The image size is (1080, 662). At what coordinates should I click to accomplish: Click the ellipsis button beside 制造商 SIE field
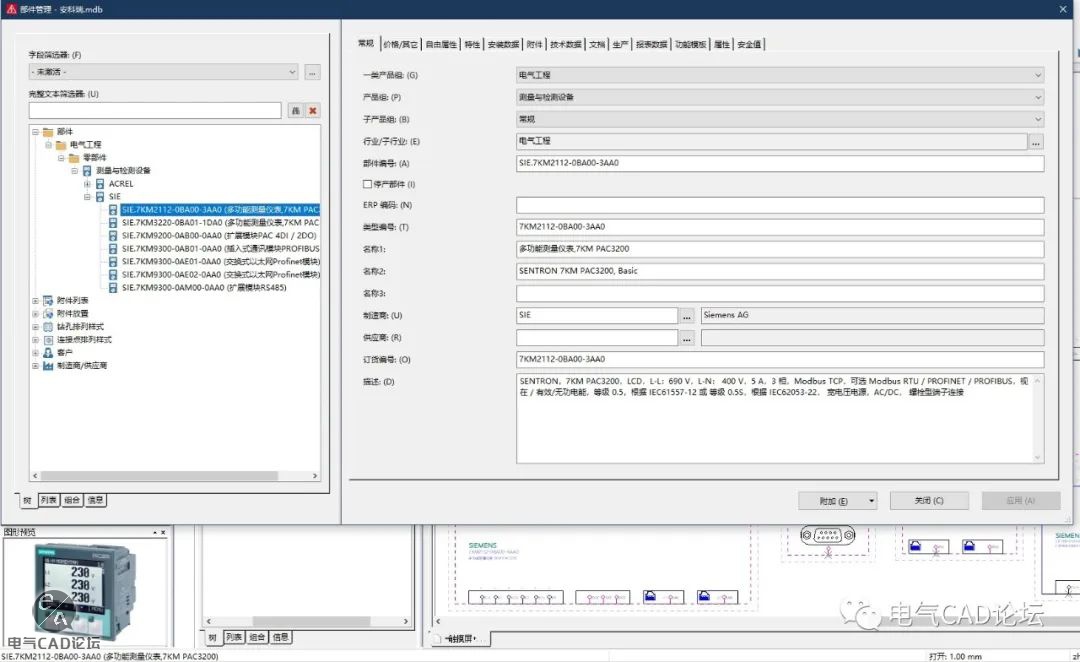click(x=687, y=315)
